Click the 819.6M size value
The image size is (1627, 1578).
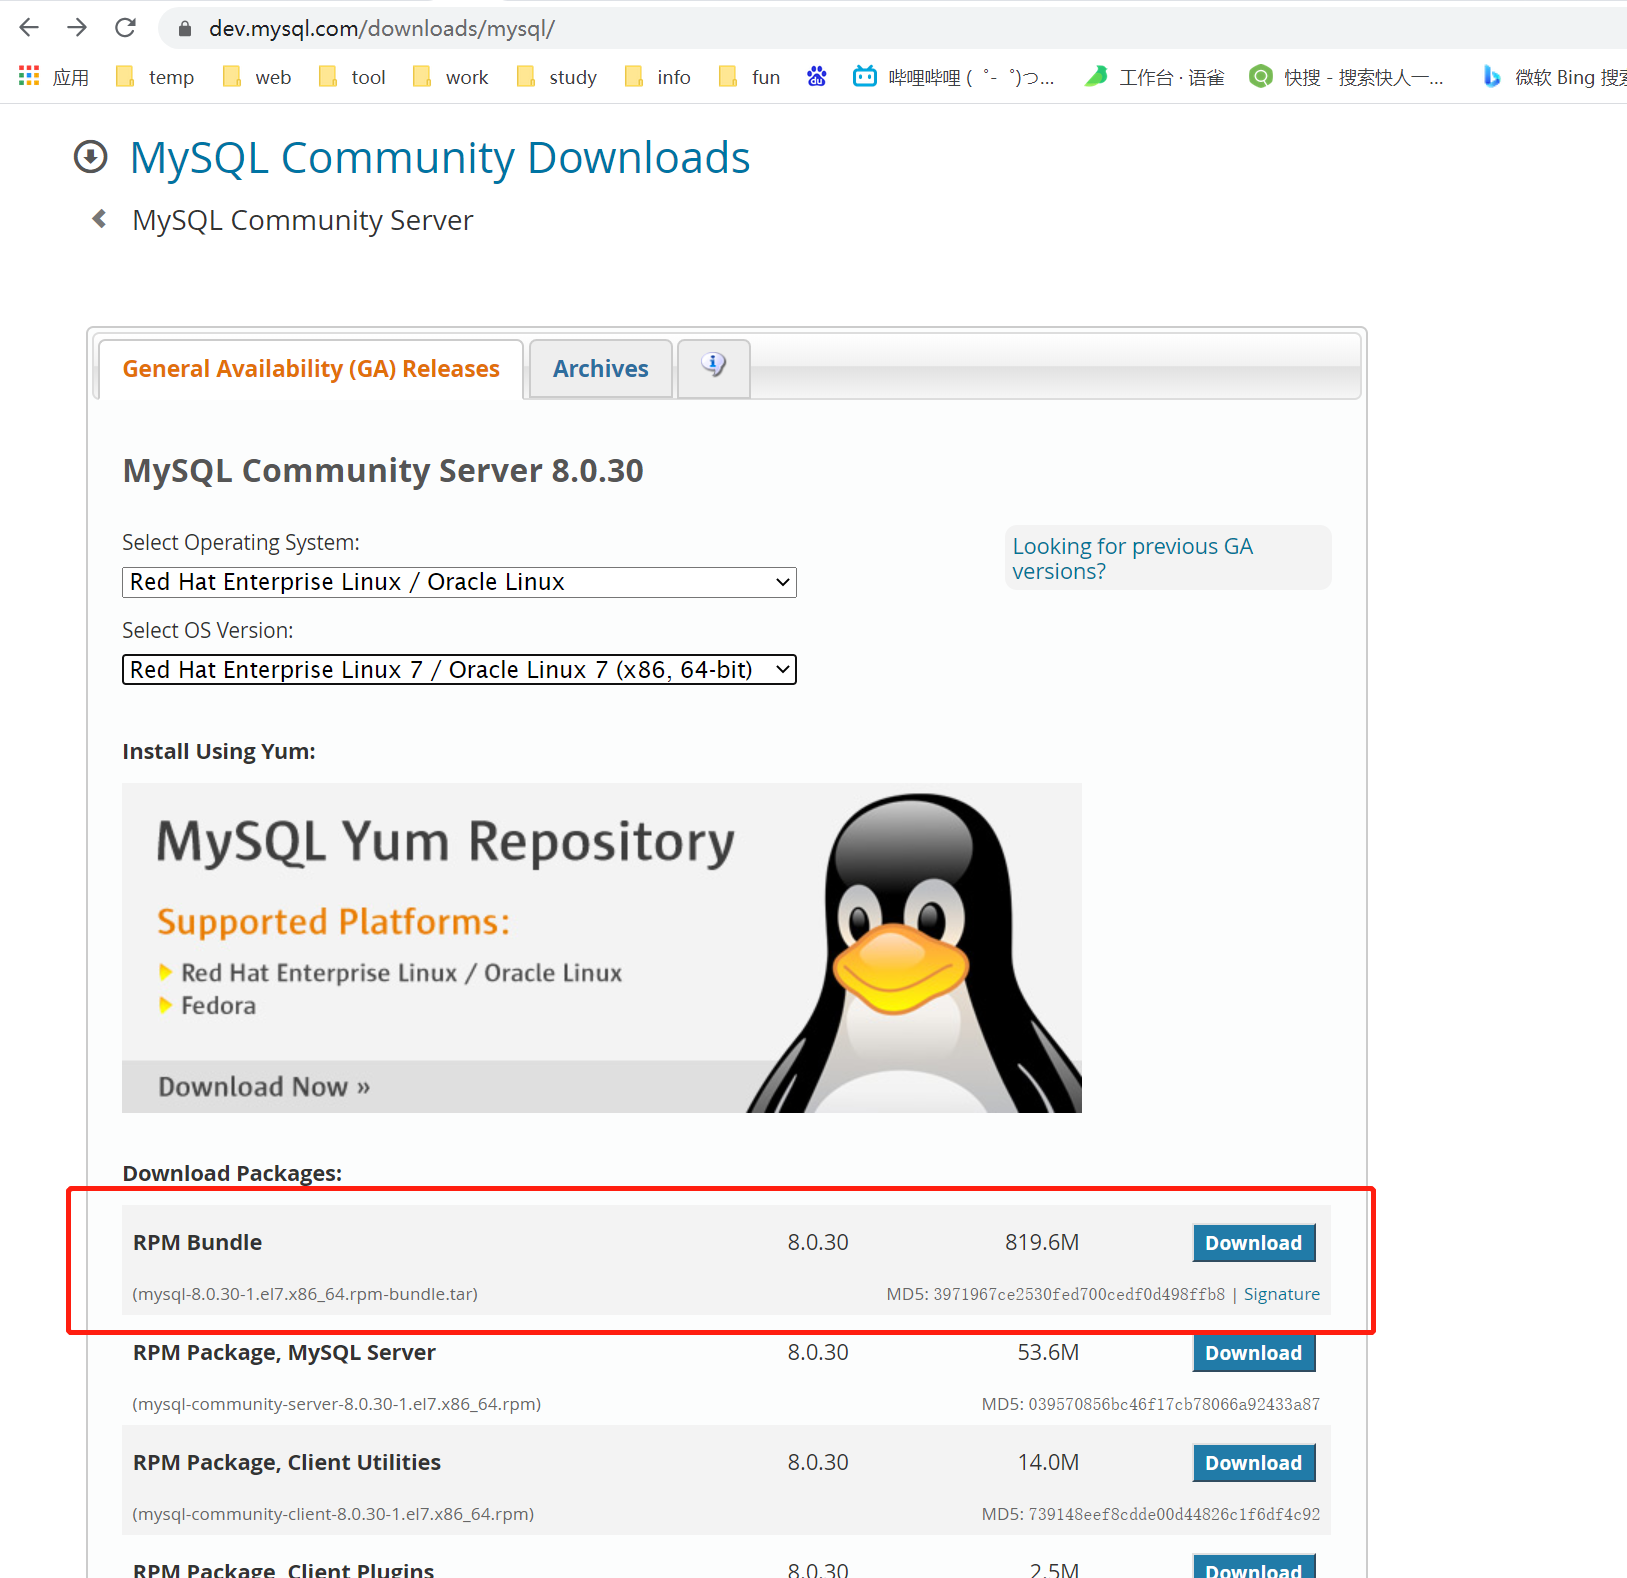[1042, 1242]
